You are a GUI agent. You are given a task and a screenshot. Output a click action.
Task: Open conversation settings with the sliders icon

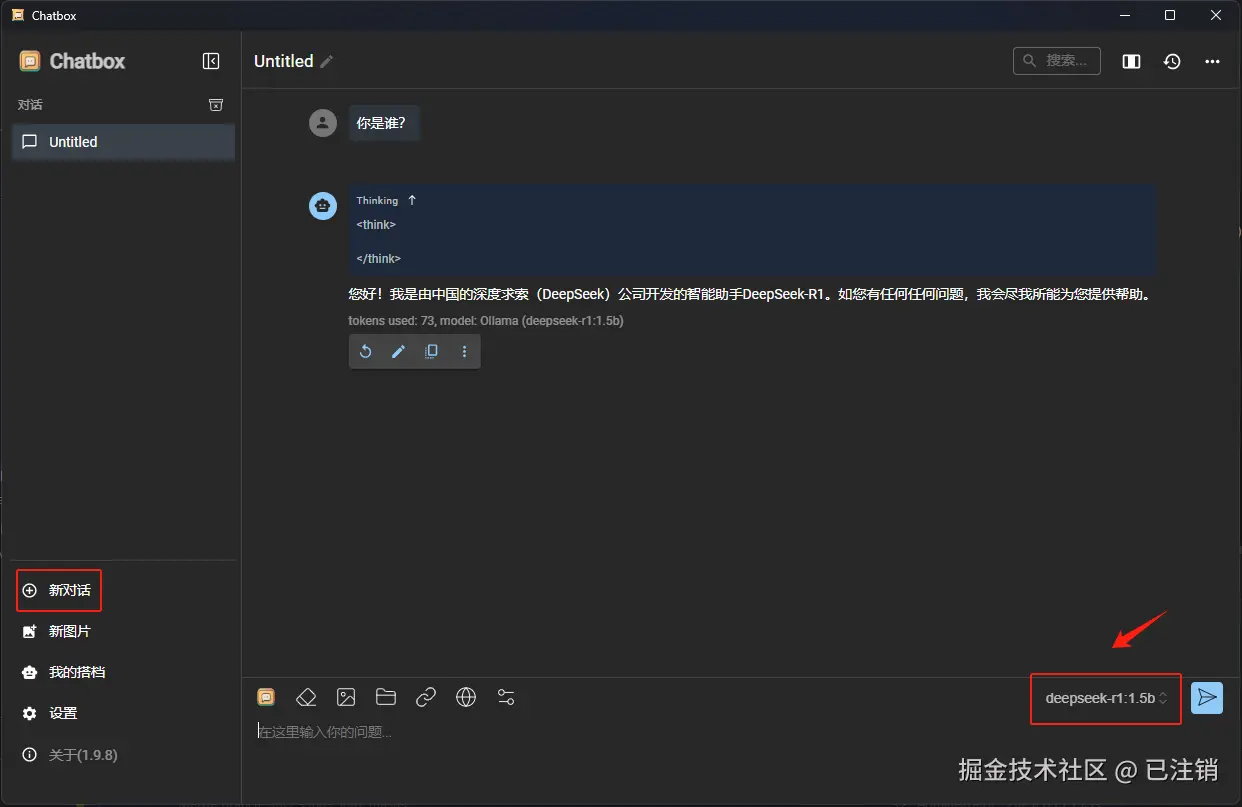pyautogui.click(x=506, y=697)
